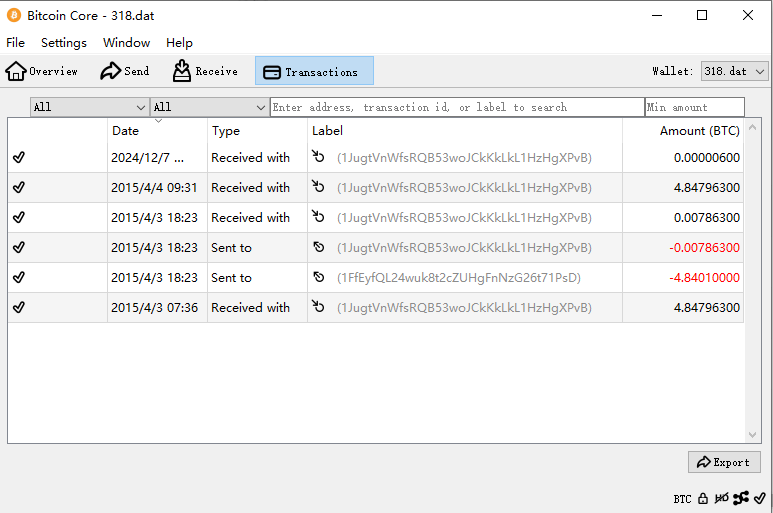Click the sent icon beside address 1FfEyfQL24wuk8t2c
Viewport: 773px width, 513px height.
click(319, 278)
